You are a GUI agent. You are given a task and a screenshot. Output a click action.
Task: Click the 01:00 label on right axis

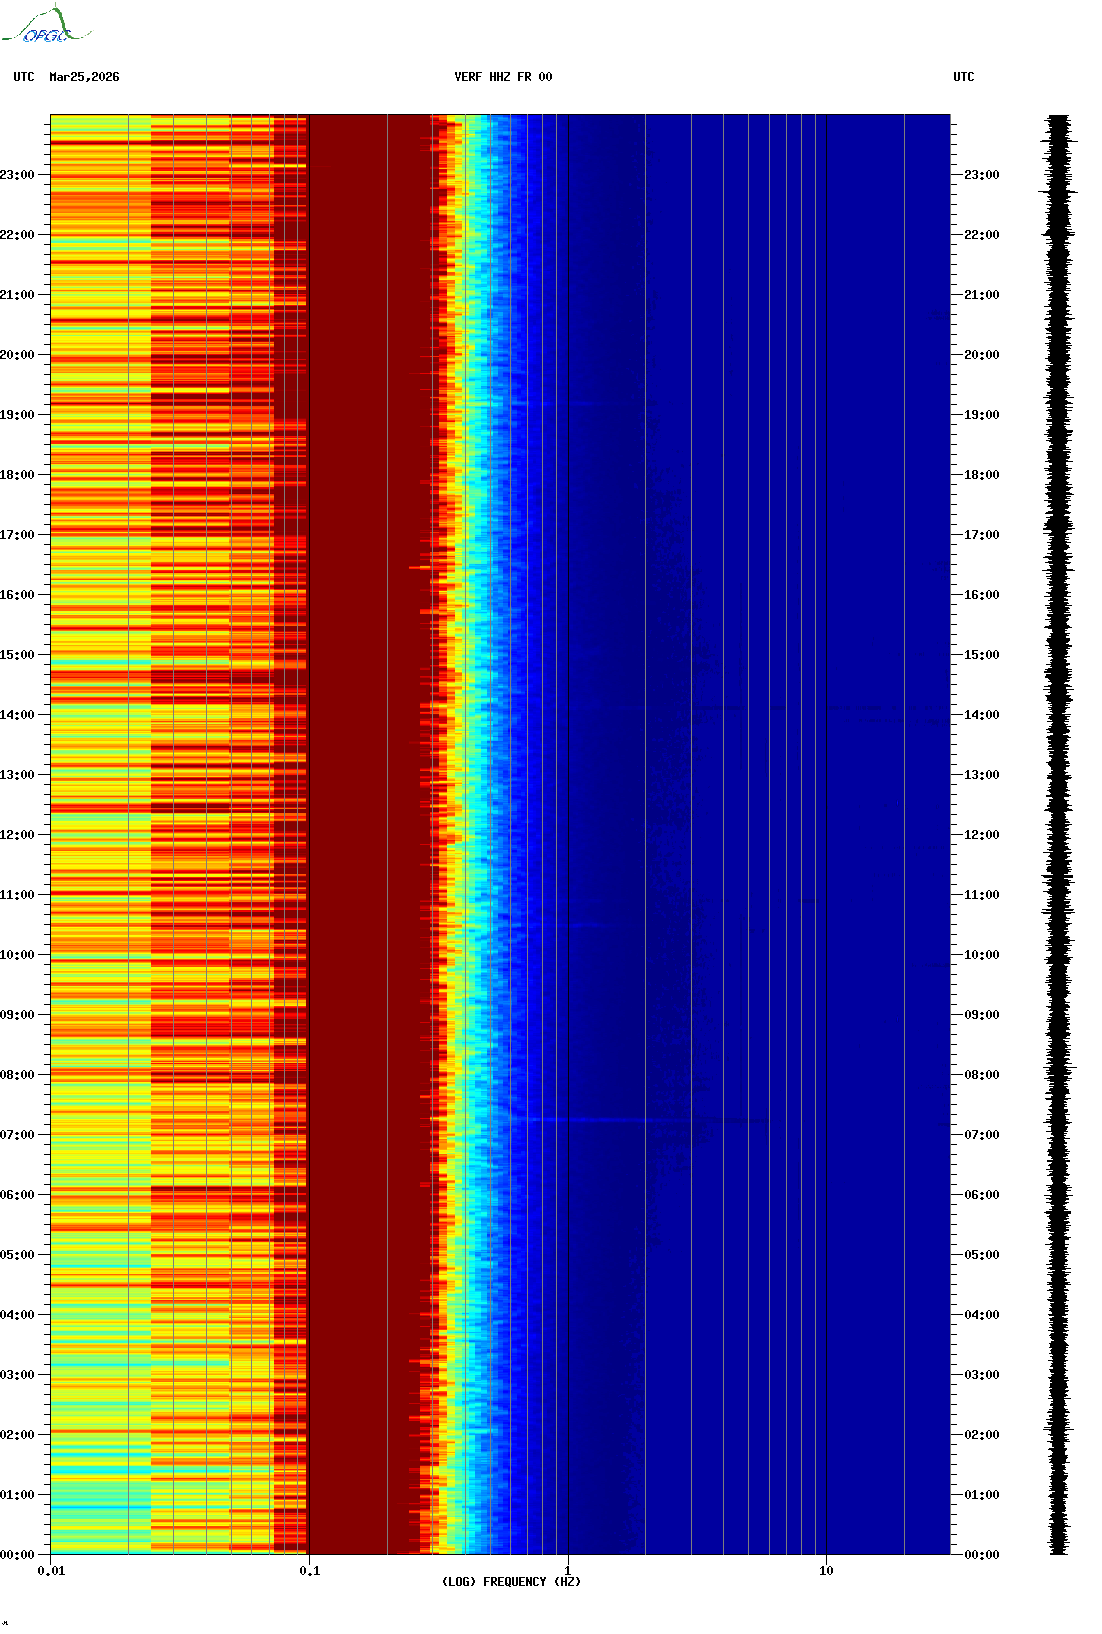[x=981, y=1495]
